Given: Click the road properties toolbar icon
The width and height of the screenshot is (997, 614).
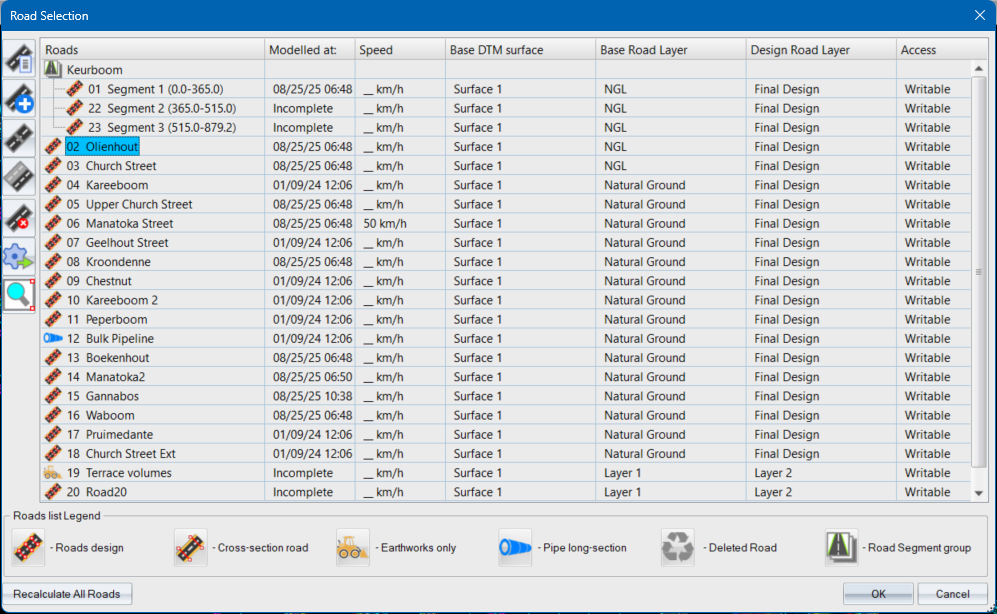Looking at the screenshot, I should pos(19,59).
